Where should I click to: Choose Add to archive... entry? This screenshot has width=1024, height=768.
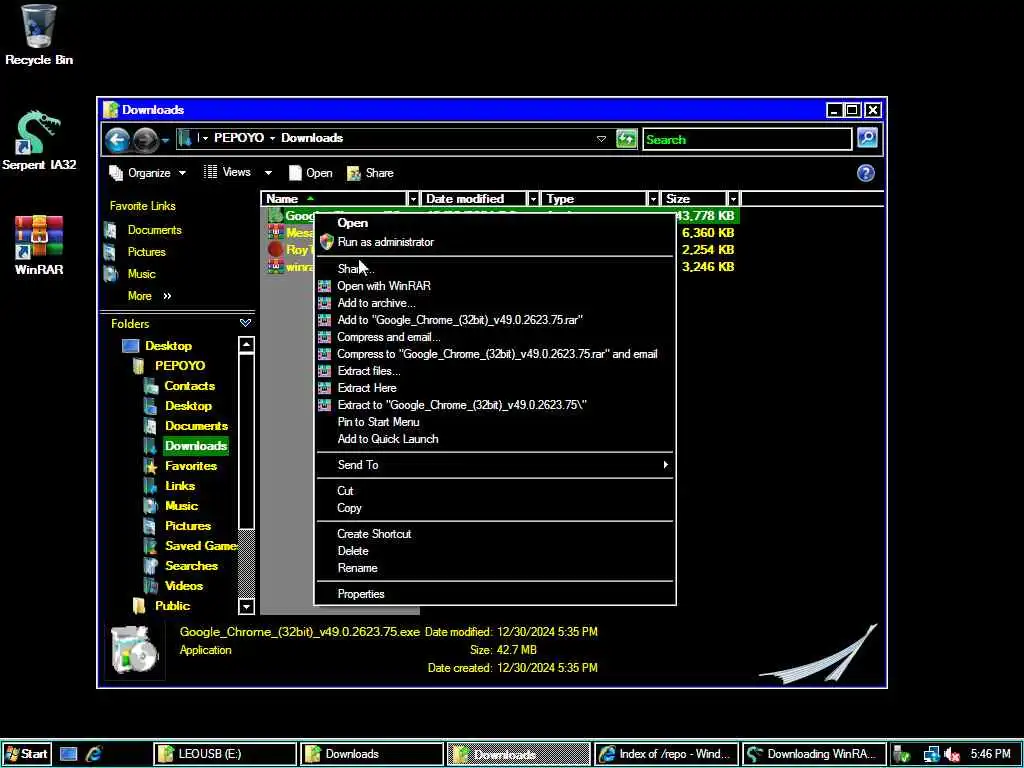tap(494, 303)
